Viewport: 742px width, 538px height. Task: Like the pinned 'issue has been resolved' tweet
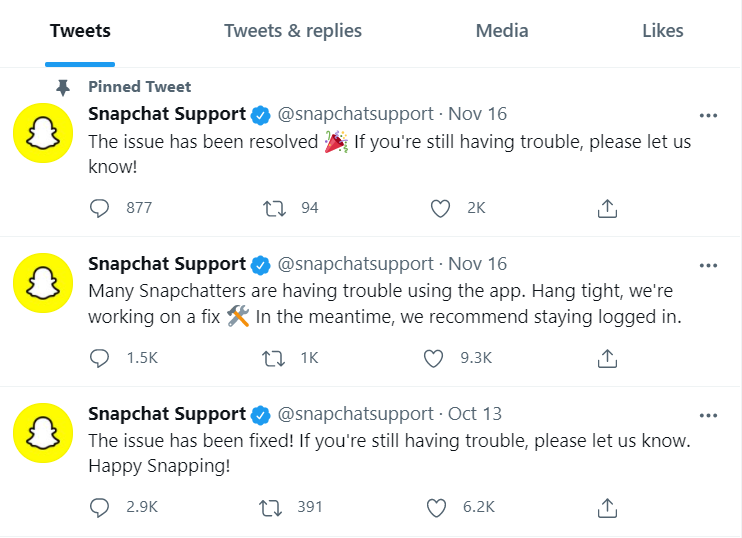coord(439,208)
